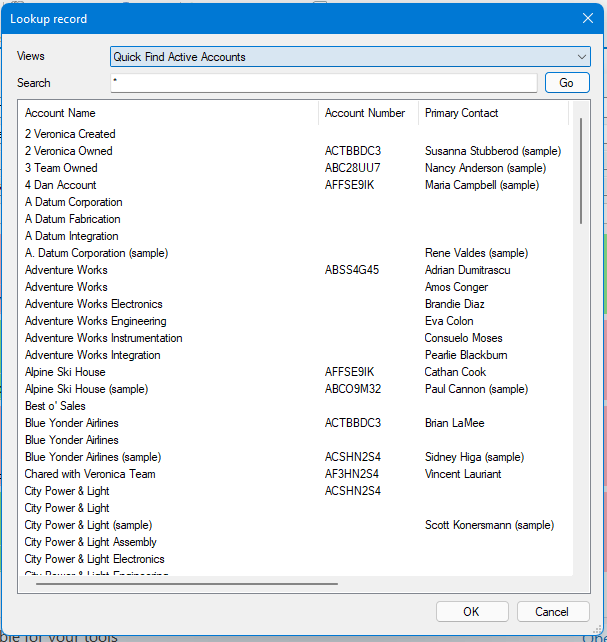The image size is (607, 642).
Task: Select 'Adventure Works Instrumentation' account
Action: pyautogui.click(x=104, y=338)
